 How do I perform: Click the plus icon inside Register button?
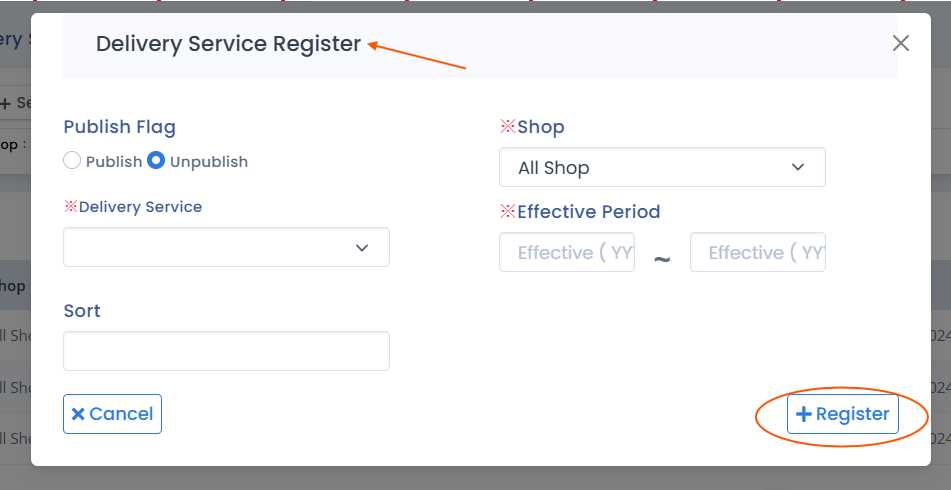pyautogui.click(x=803, y=414)
